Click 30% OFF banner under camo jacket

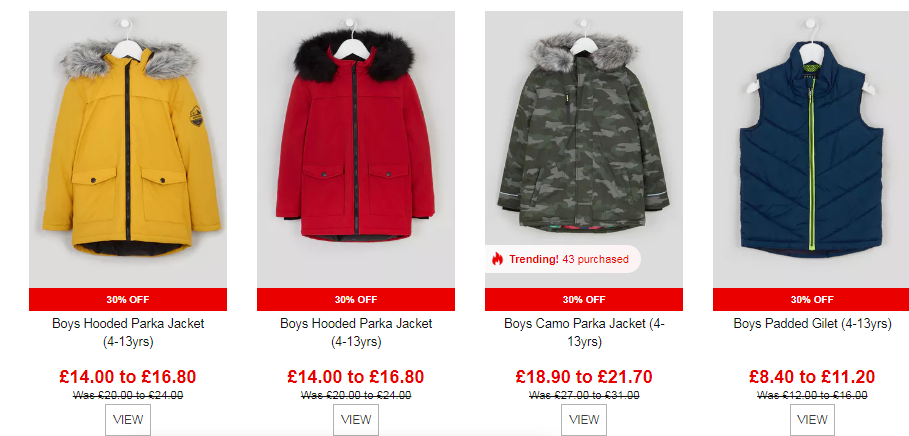pyautogui.click(x=584, y=300)
